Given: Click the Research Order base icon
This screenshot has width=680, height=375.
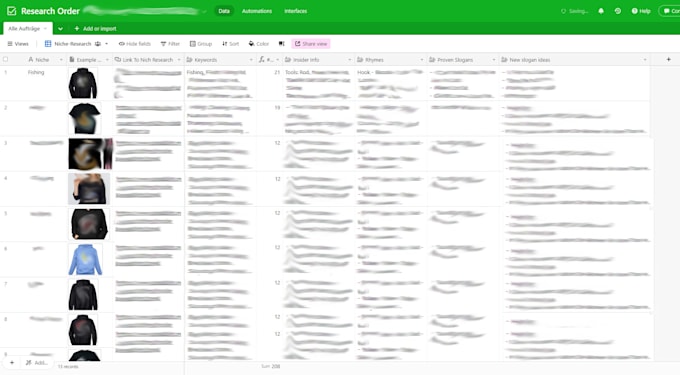Looking at the screenshot, I should (12, 11).
